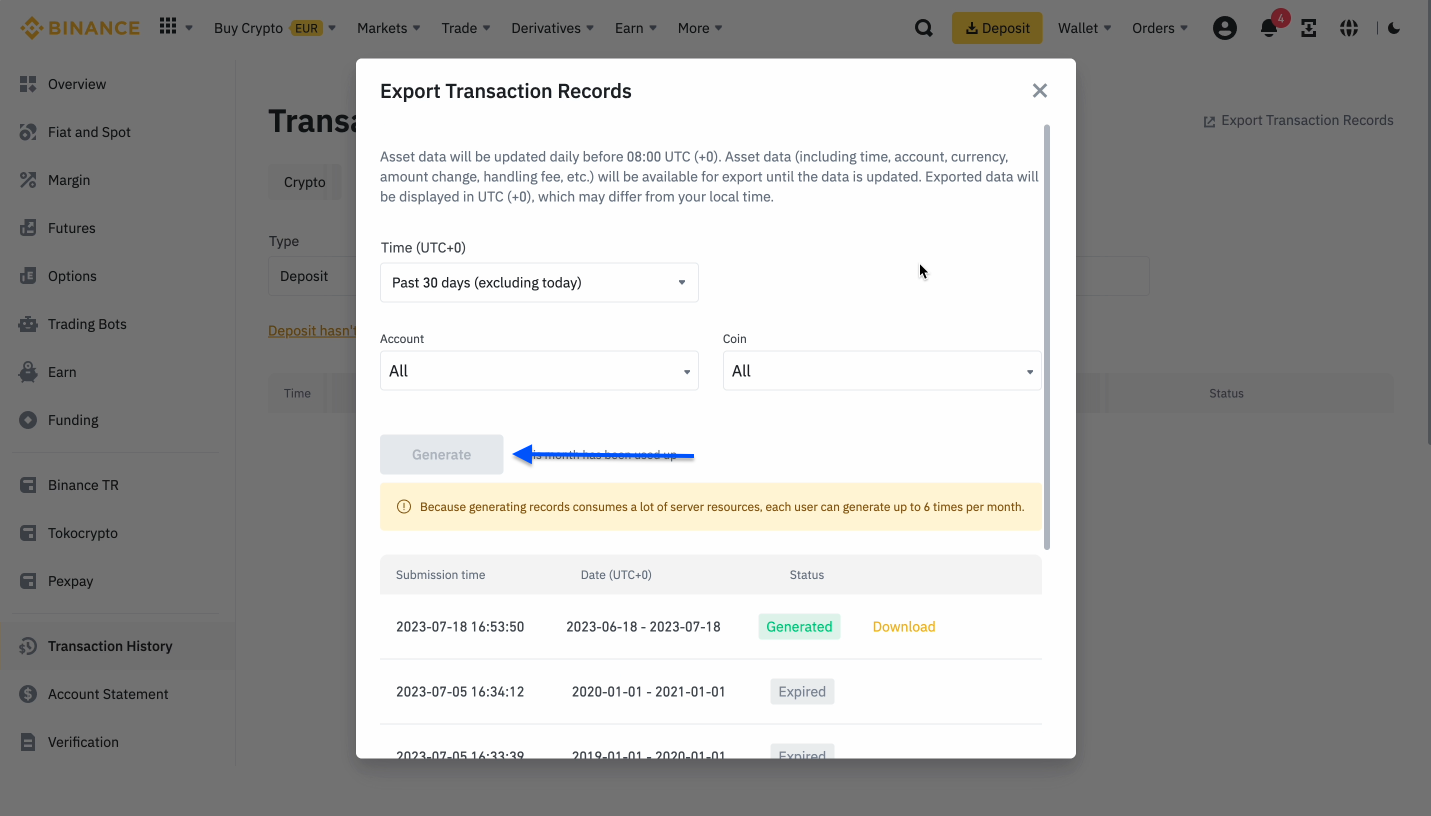Click the Generated status badge
1431x816 pixels.
(x=799, y=627)
